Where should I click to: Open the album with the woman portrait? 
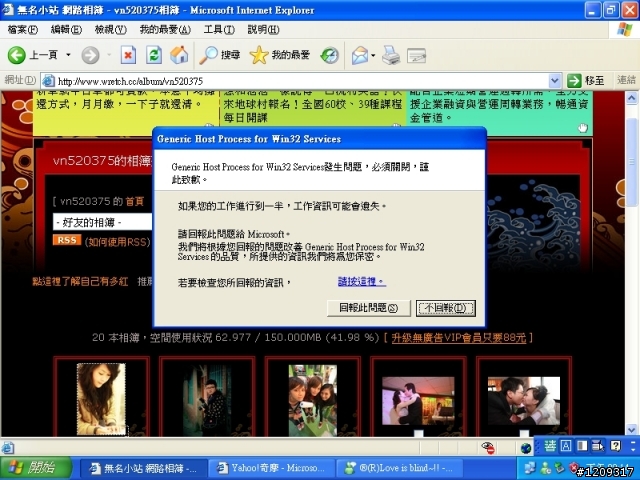click(102, 399)
